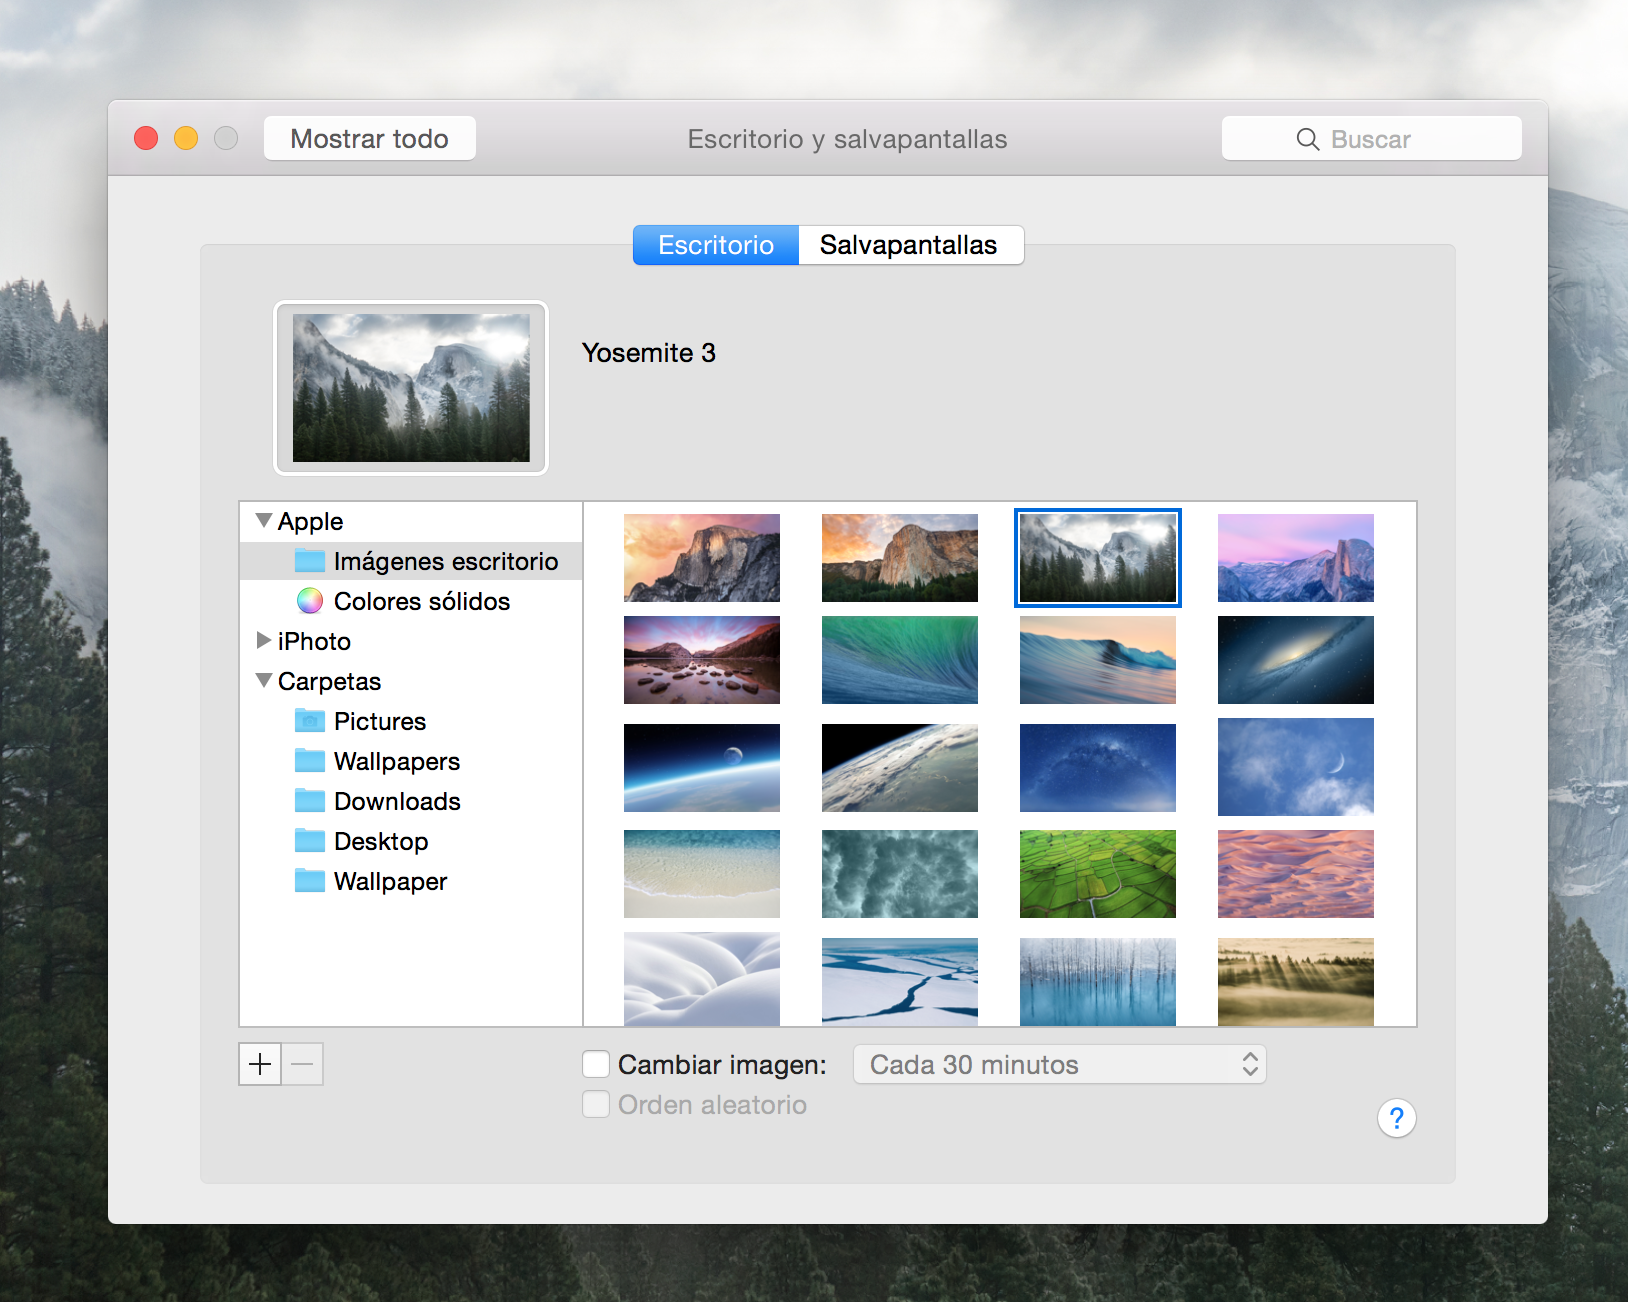Screen dimensions: 1628x1302
Task: Select Imágenes escritorio in the sidebar
Action: (x=445, y=561)
